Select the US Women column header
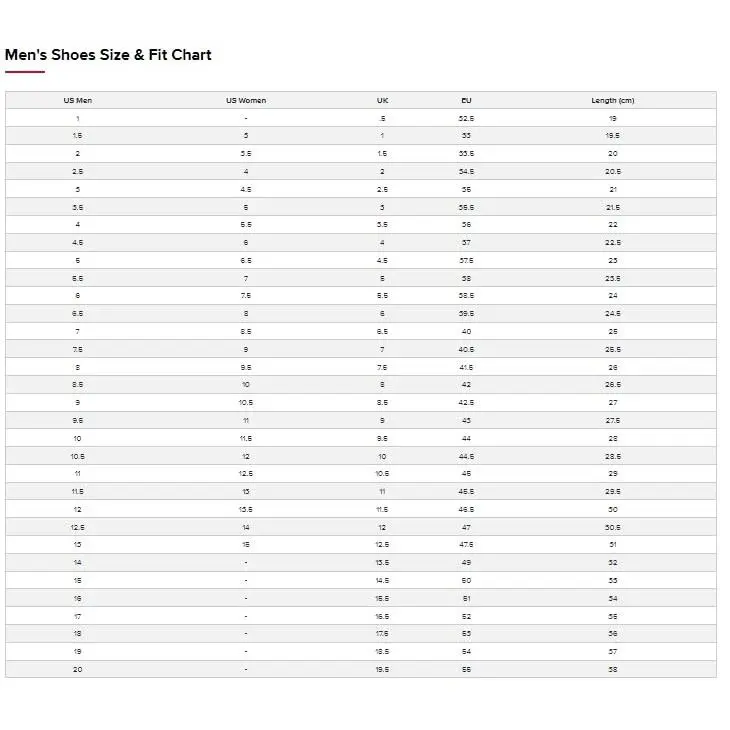The image size is (730, 730). [246, 101]
